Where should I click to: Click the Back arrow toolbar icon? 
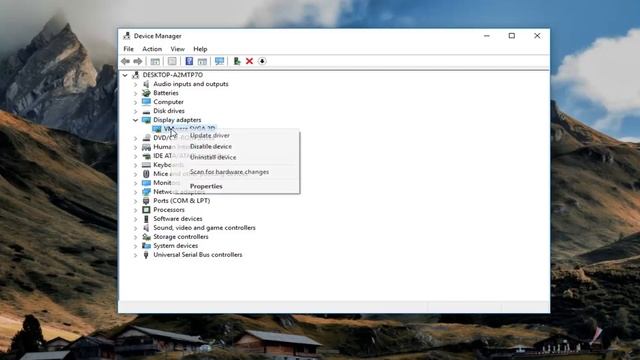125,61
